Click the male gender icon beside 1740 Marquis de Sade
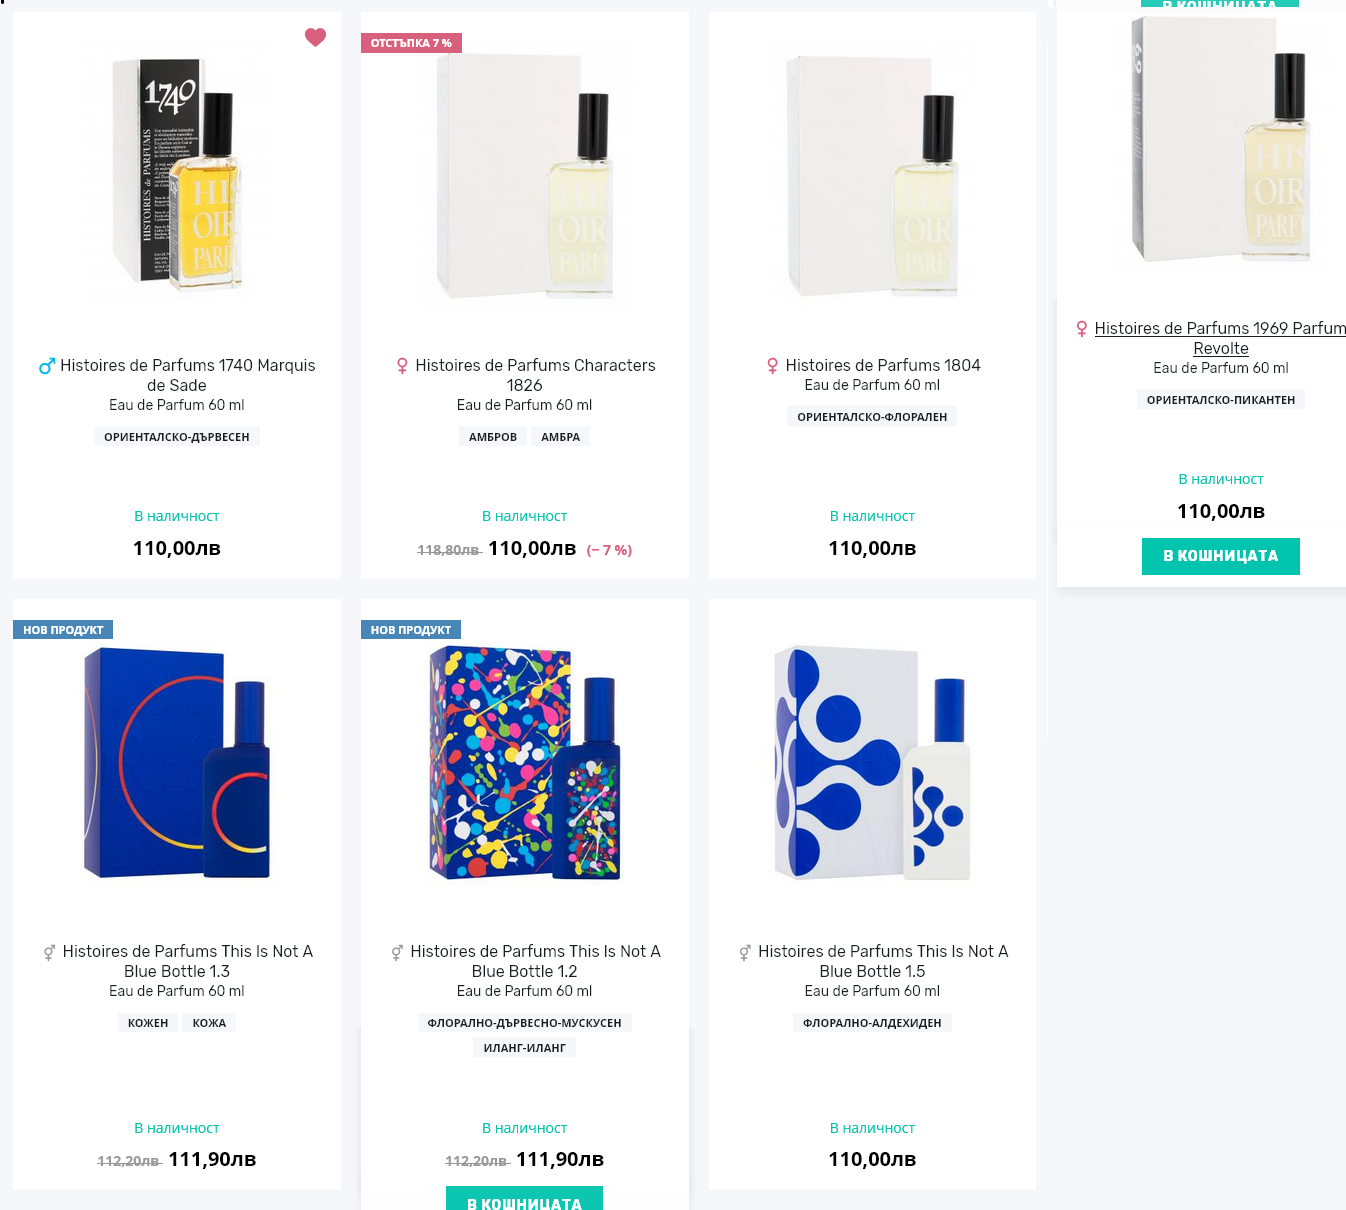Screen dimensions: 1346x1210 pos(46,366)
